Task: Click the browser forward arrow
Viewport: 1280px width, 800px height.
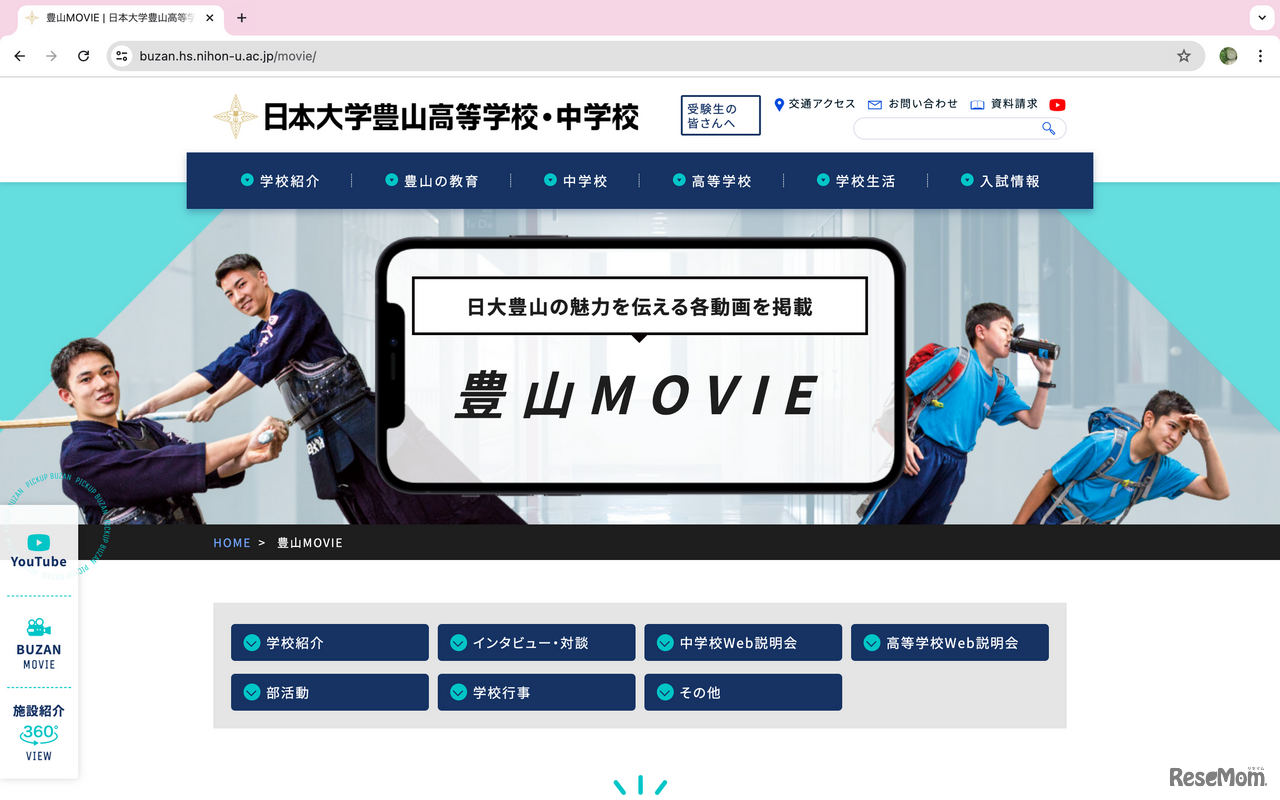Action: [x=52, y=56]
